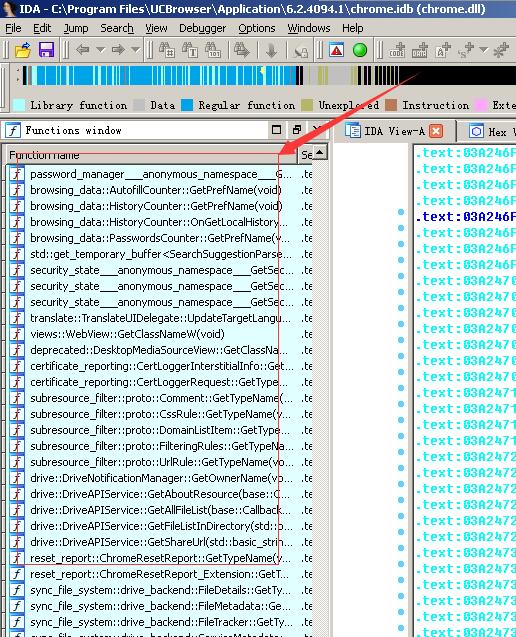Click the binary sequence search binoculars icon
Screen dimensions: 516x637
213,50
